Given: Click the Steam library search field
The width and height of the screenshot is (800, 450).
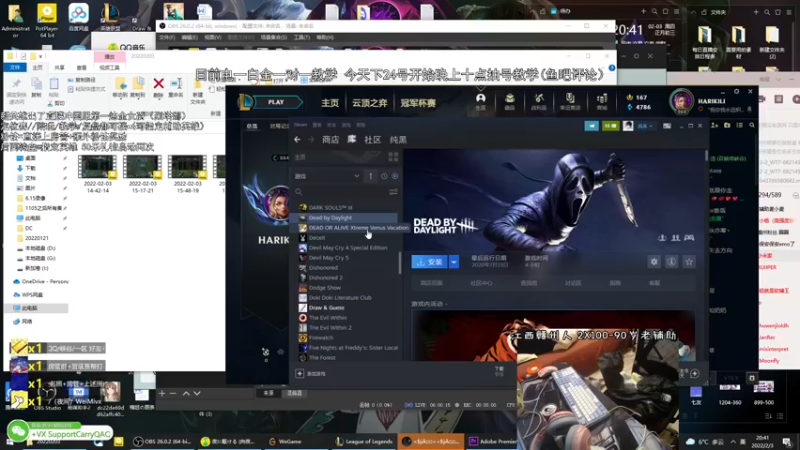Looking at the screenshot, I should [339, 192].
